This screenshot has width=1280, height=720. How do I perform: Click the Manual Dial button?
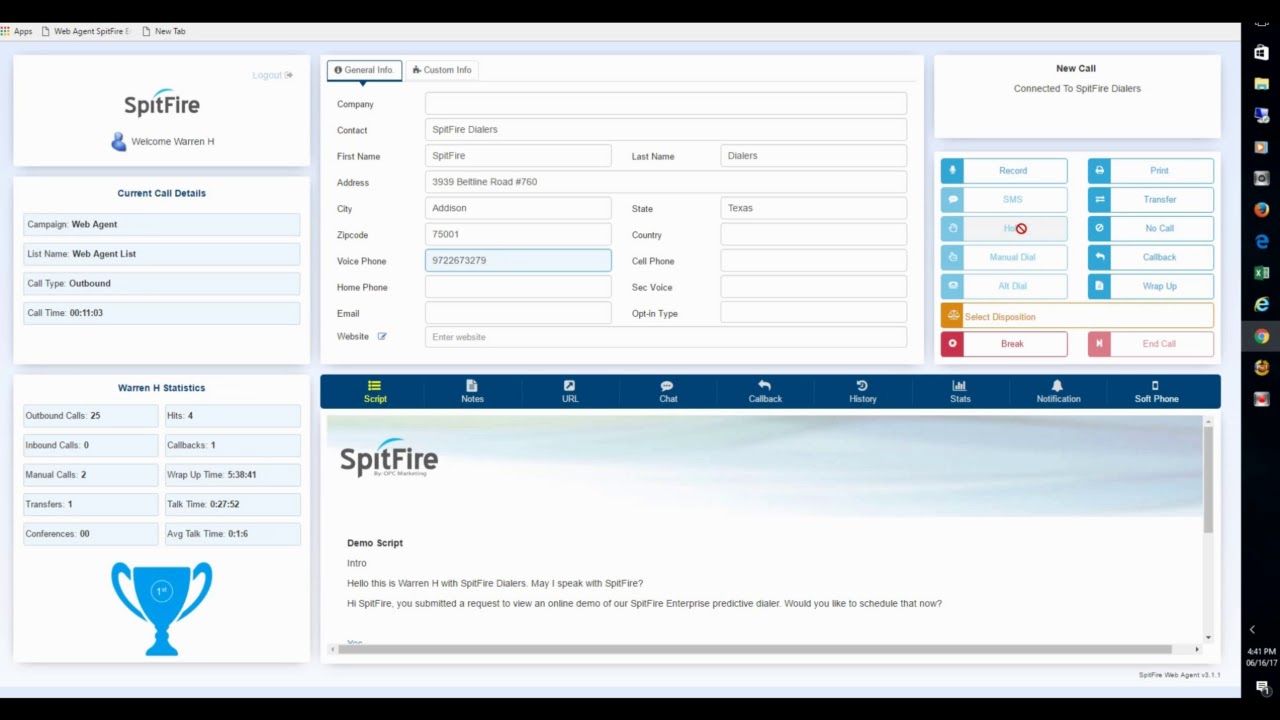pyautogui.click(x=1004, y=257)
